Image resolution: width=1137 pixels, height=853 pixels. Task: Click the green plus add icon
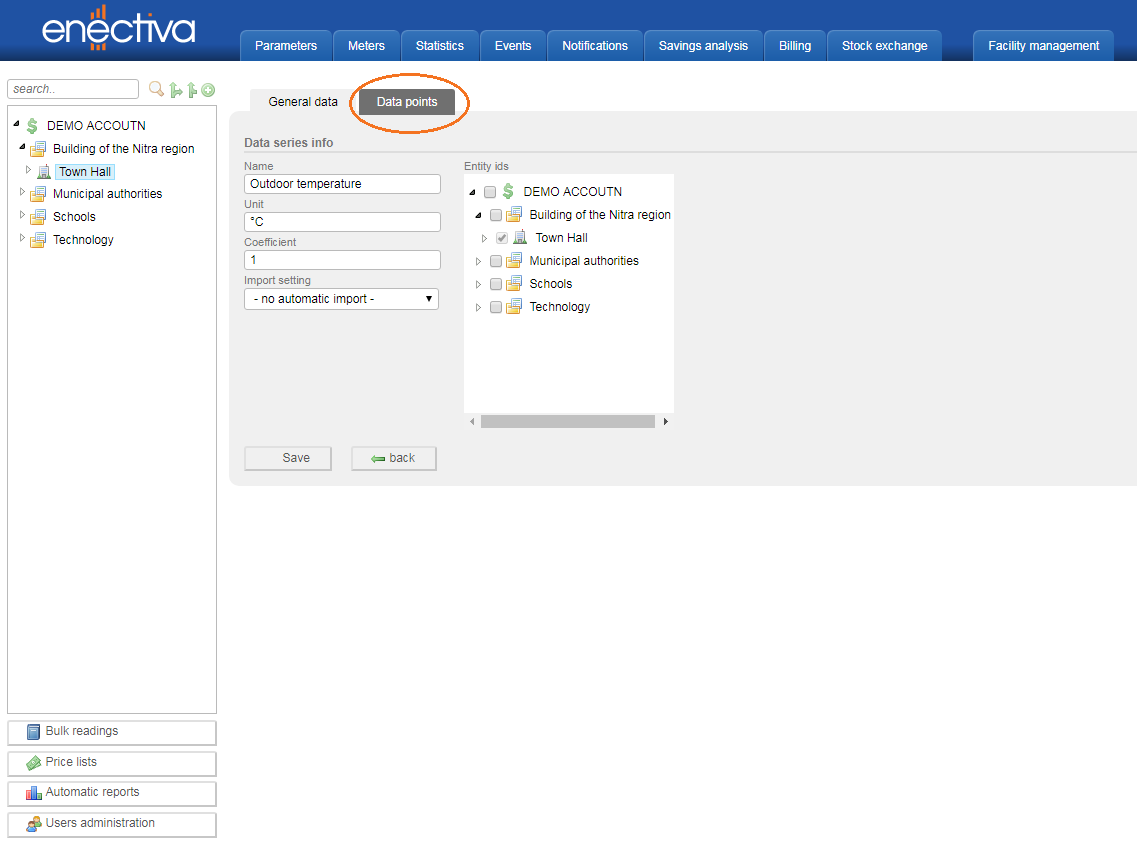pos(208,90)
